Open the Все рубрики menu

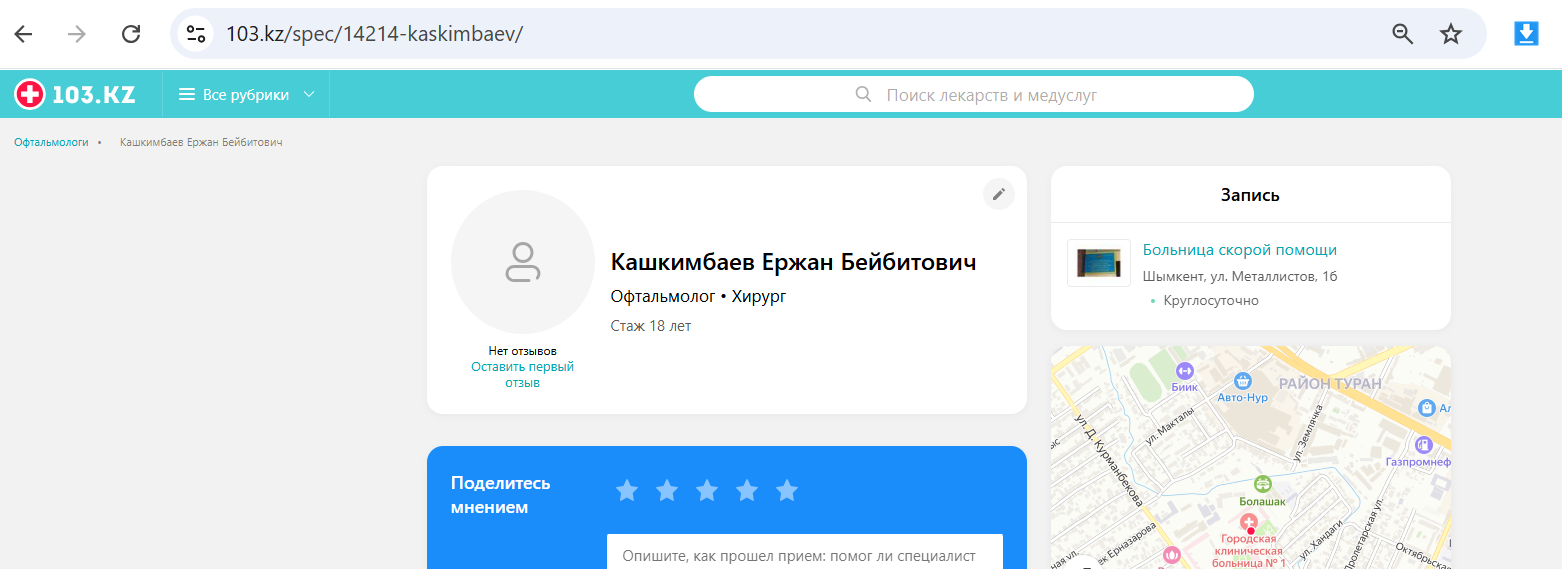[246, 95]
